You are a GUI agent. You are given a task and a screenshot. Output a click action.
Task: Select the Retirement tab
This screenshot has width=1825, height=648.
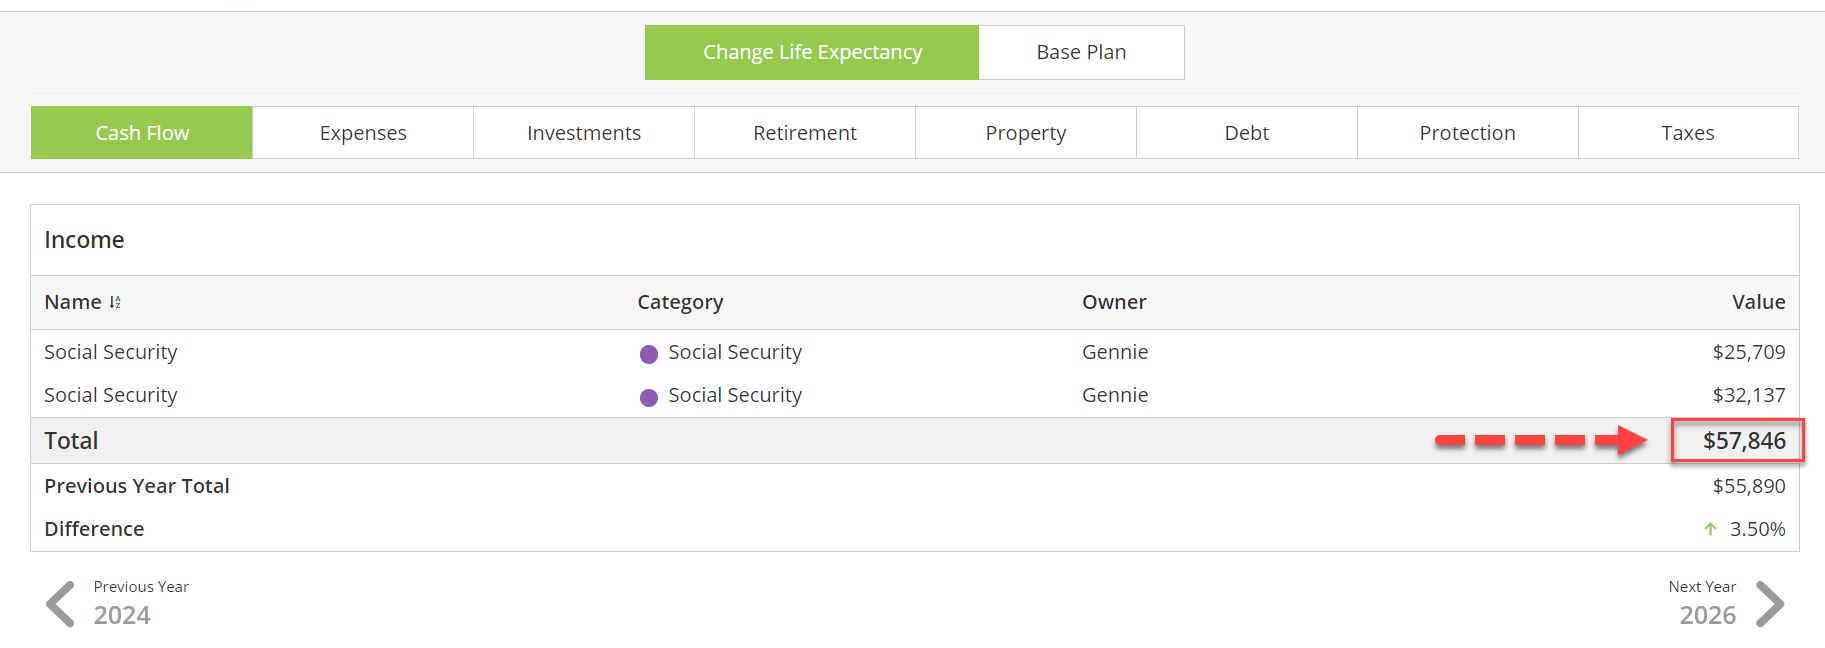tap(805, 133)
